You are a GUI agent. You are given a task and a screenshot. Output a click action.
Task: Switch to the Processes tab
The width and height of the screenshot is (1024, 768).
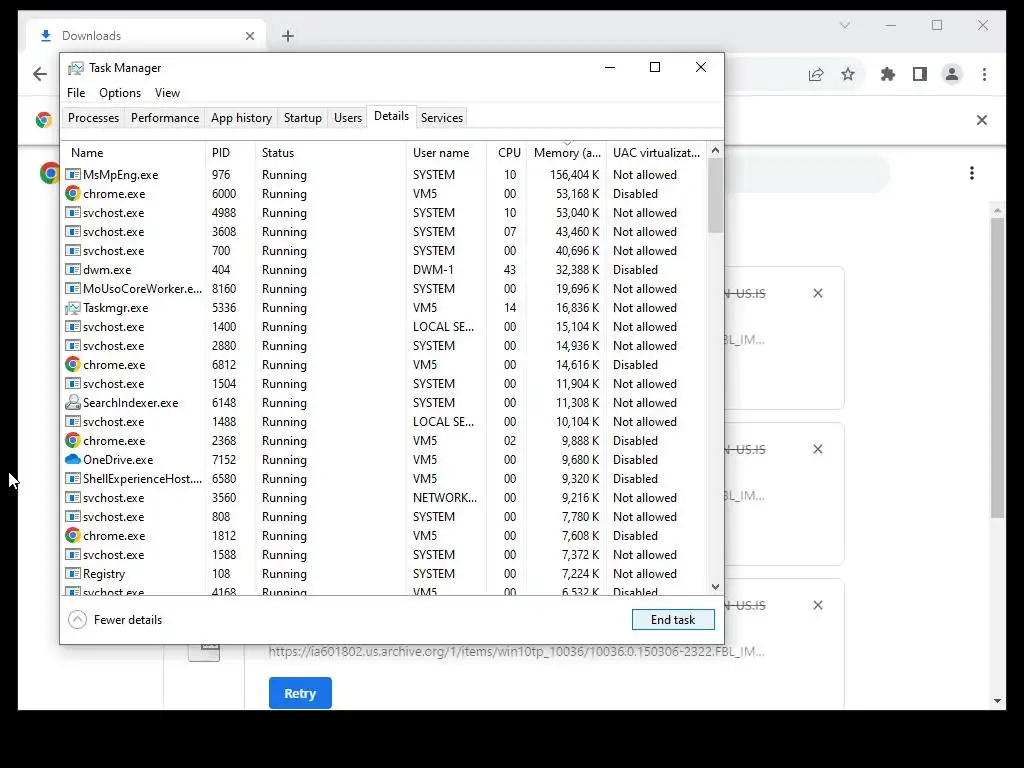coord(93,118)
